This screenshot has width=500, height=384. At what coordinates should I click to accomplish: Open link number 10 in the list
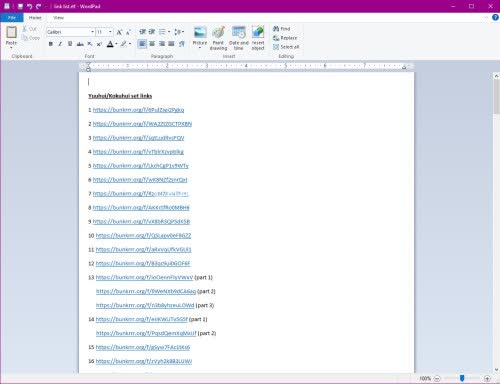[x=143, y=236]
